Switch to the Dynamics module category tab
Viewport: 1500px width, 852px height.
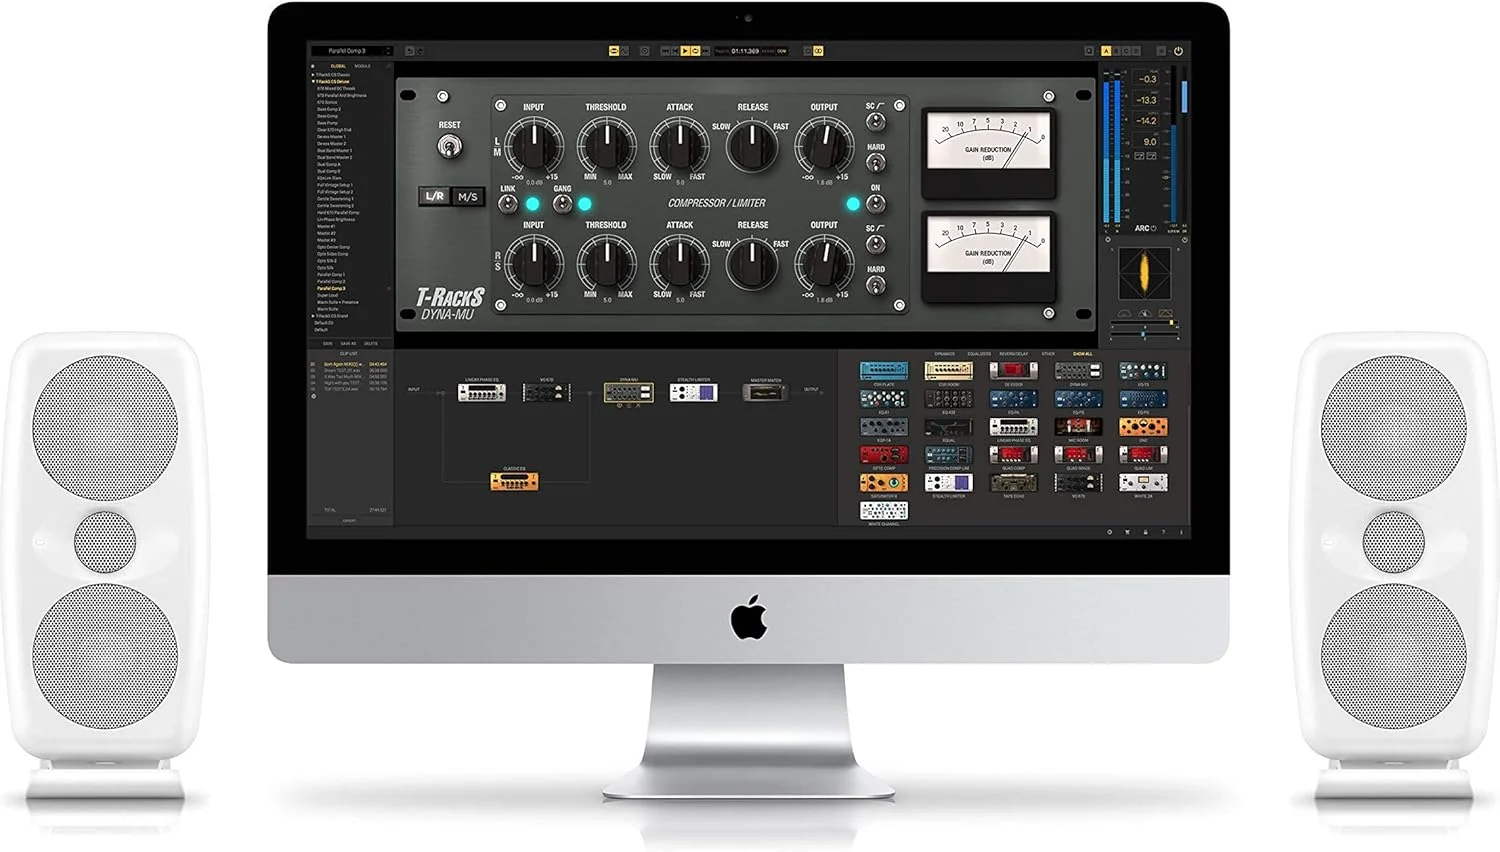(945, 354)
